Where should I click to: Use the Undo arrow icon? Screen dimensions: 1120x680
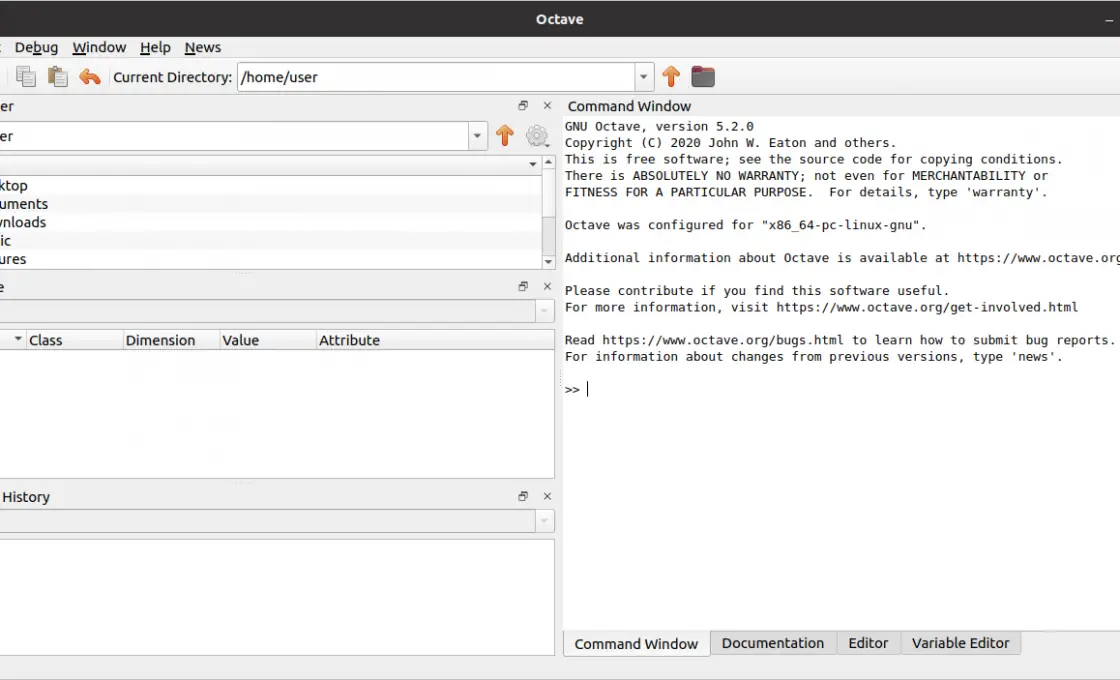(x=90, y=76)
